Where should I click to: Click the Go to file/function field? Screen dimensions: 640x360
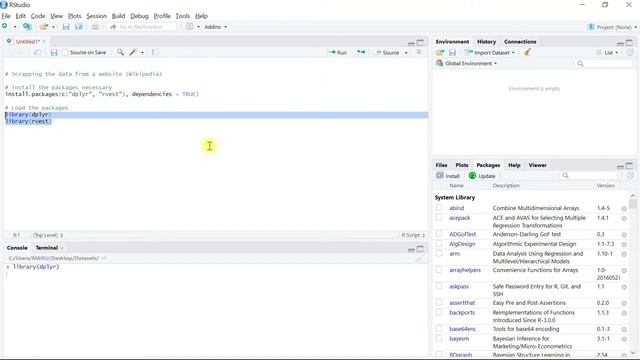coord(143,27)
